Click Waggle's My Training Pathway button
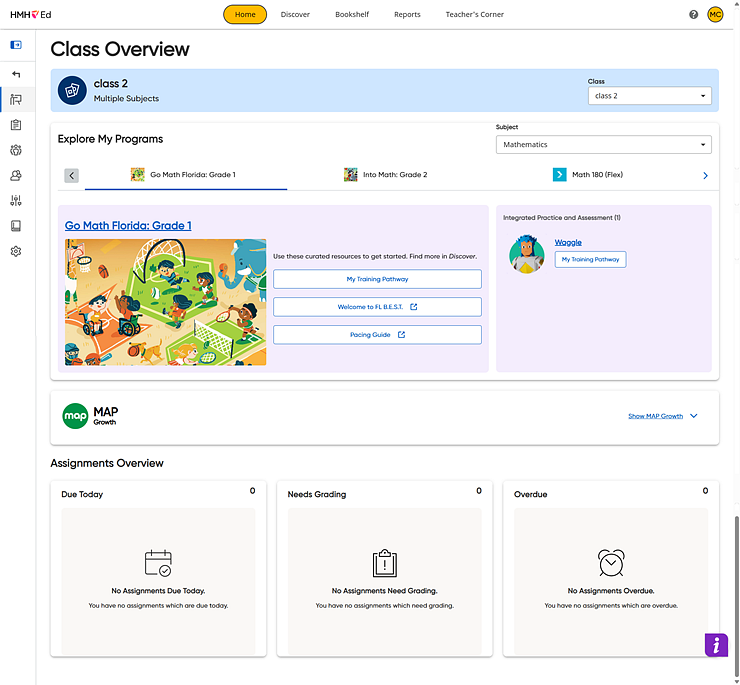This screenshot has width=740, height=685. point(590,260)
